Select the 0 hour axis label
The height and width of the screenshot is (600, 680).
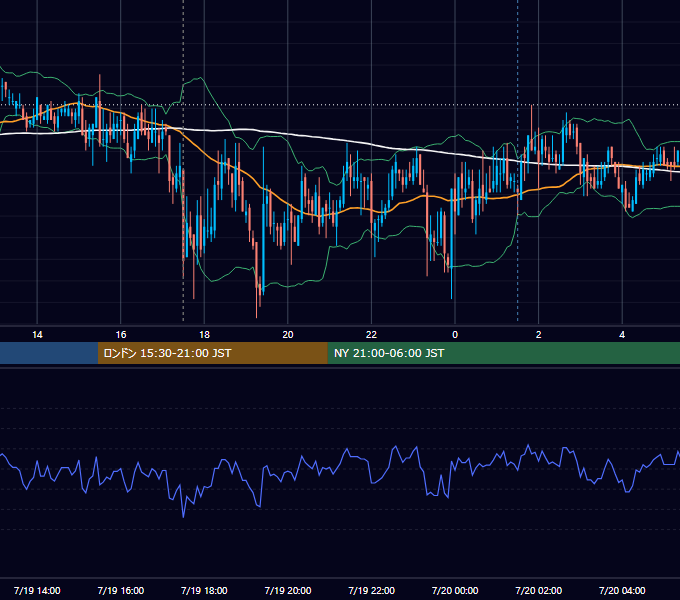(x=455, y=335)
